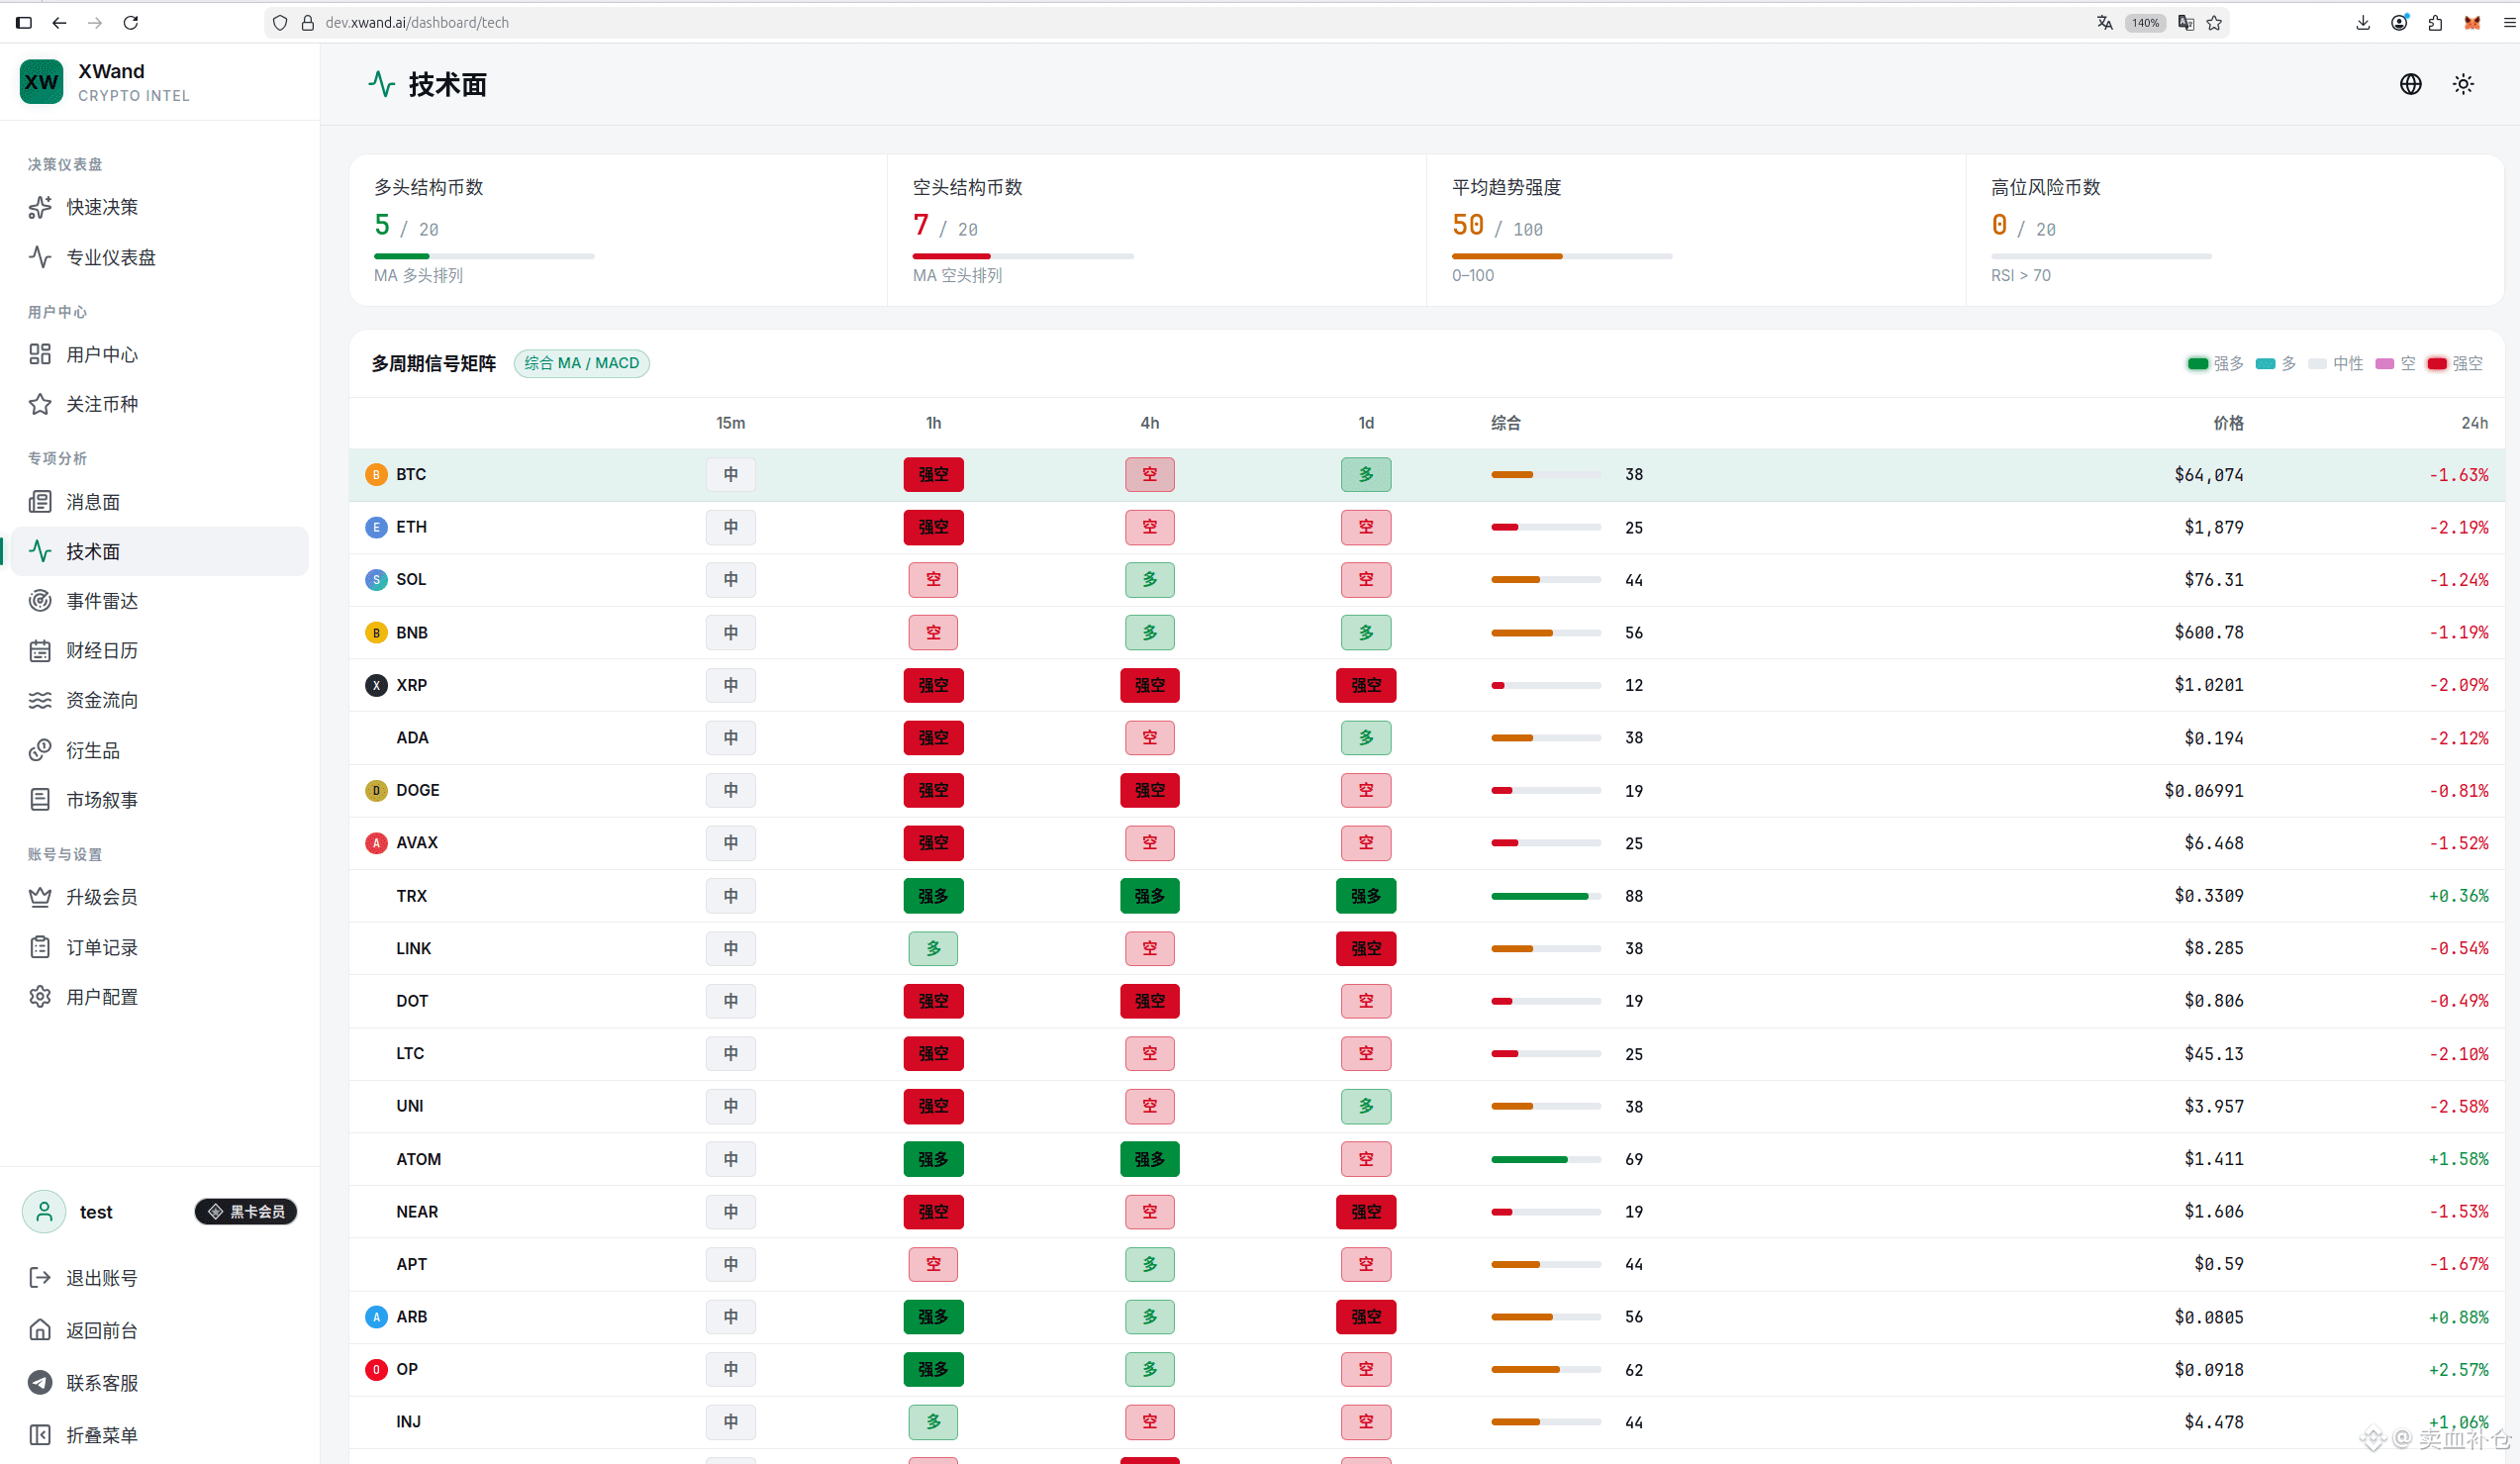
Task: Open 关注币种 star menu item
Action: [x=160, y=404]
